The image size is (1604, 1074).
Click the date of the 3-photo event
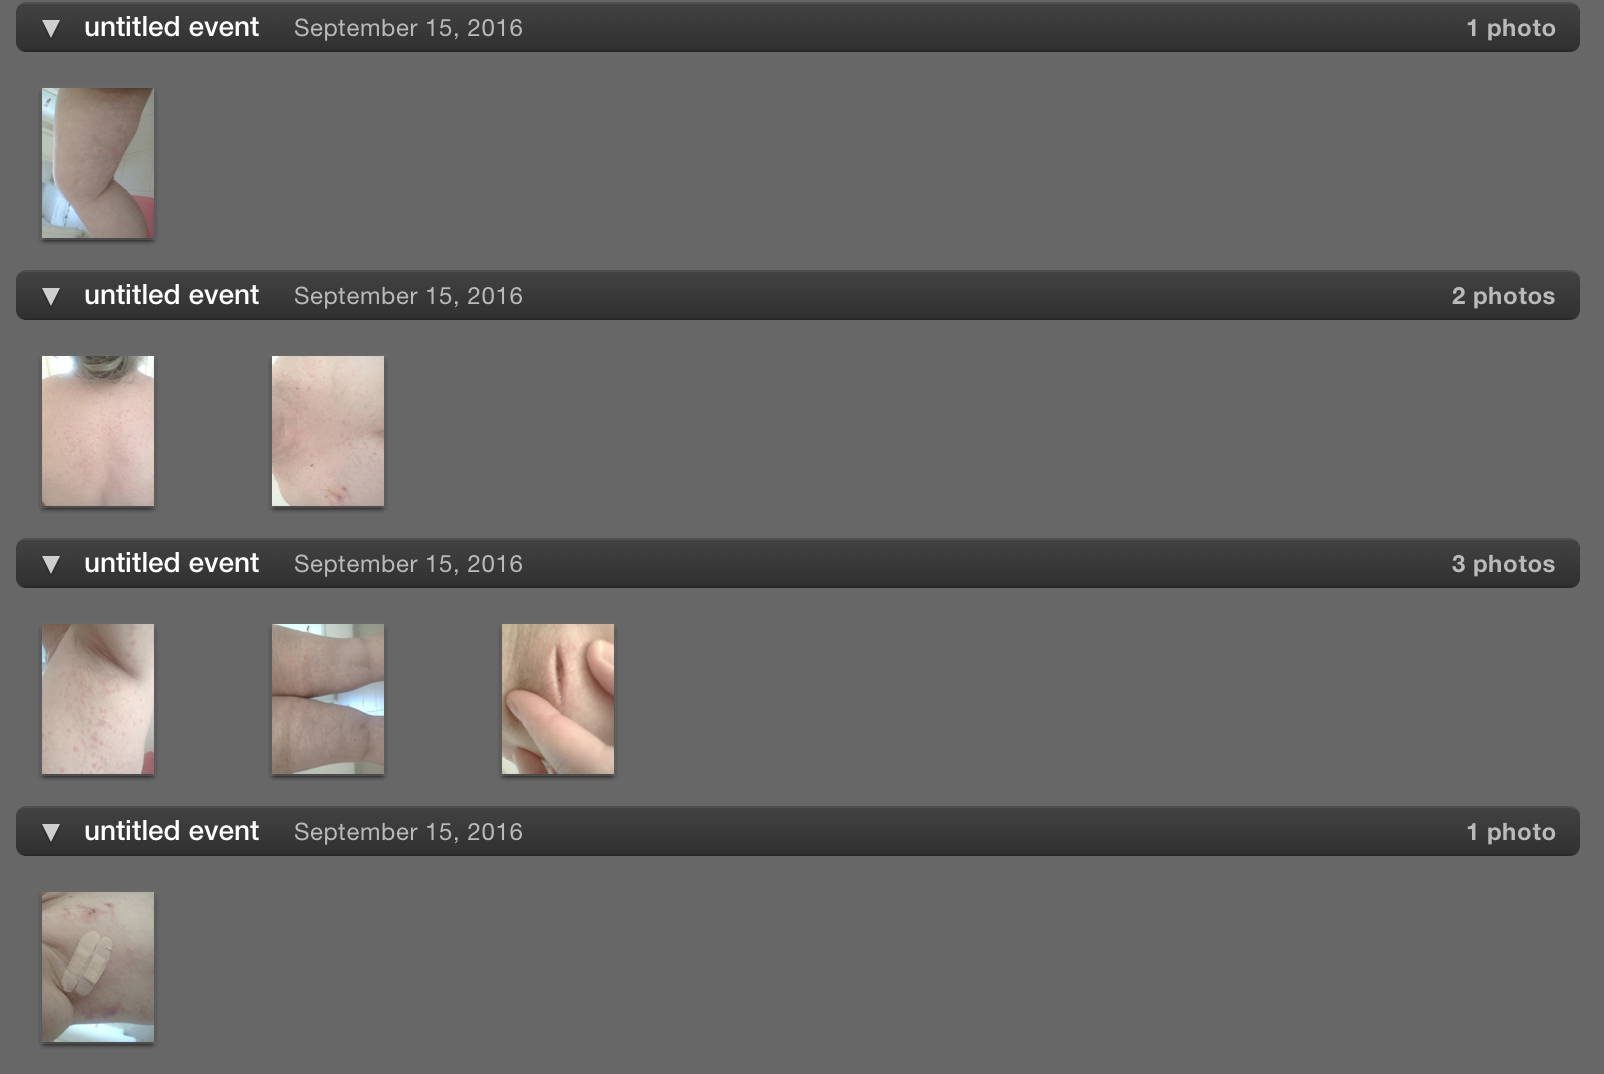pos(408,564)
